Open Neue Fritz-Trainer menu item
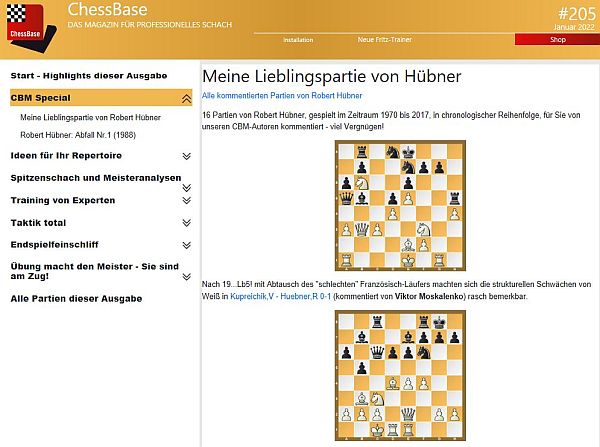 (385, 40)
